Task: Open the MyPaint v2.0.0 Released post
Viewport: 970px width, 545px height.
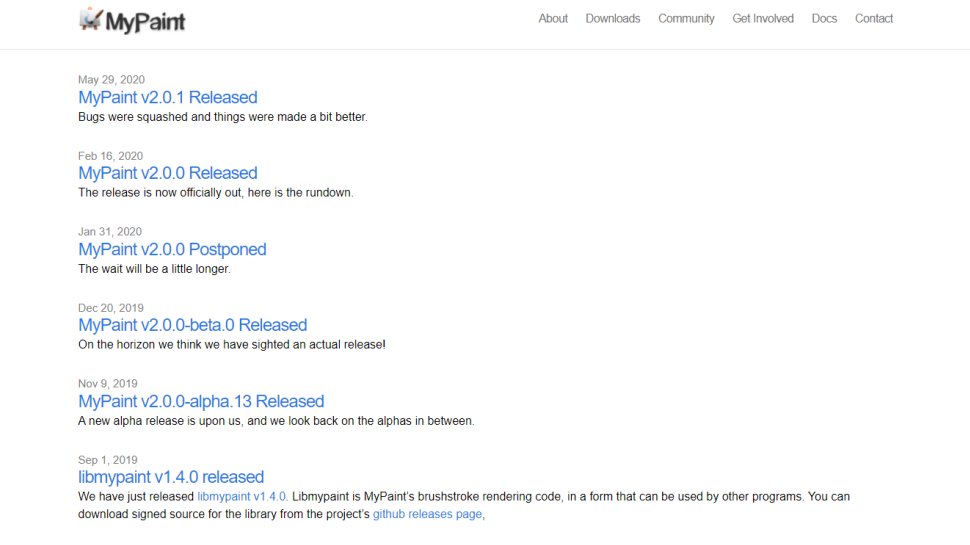Action: point(168,173)
